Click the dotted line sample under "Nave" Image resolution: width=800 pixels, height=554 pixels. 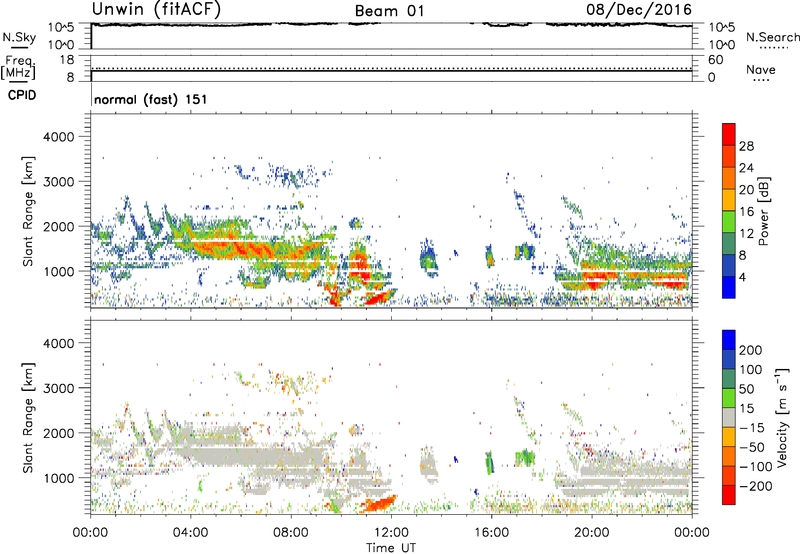(x=761, y=80)
